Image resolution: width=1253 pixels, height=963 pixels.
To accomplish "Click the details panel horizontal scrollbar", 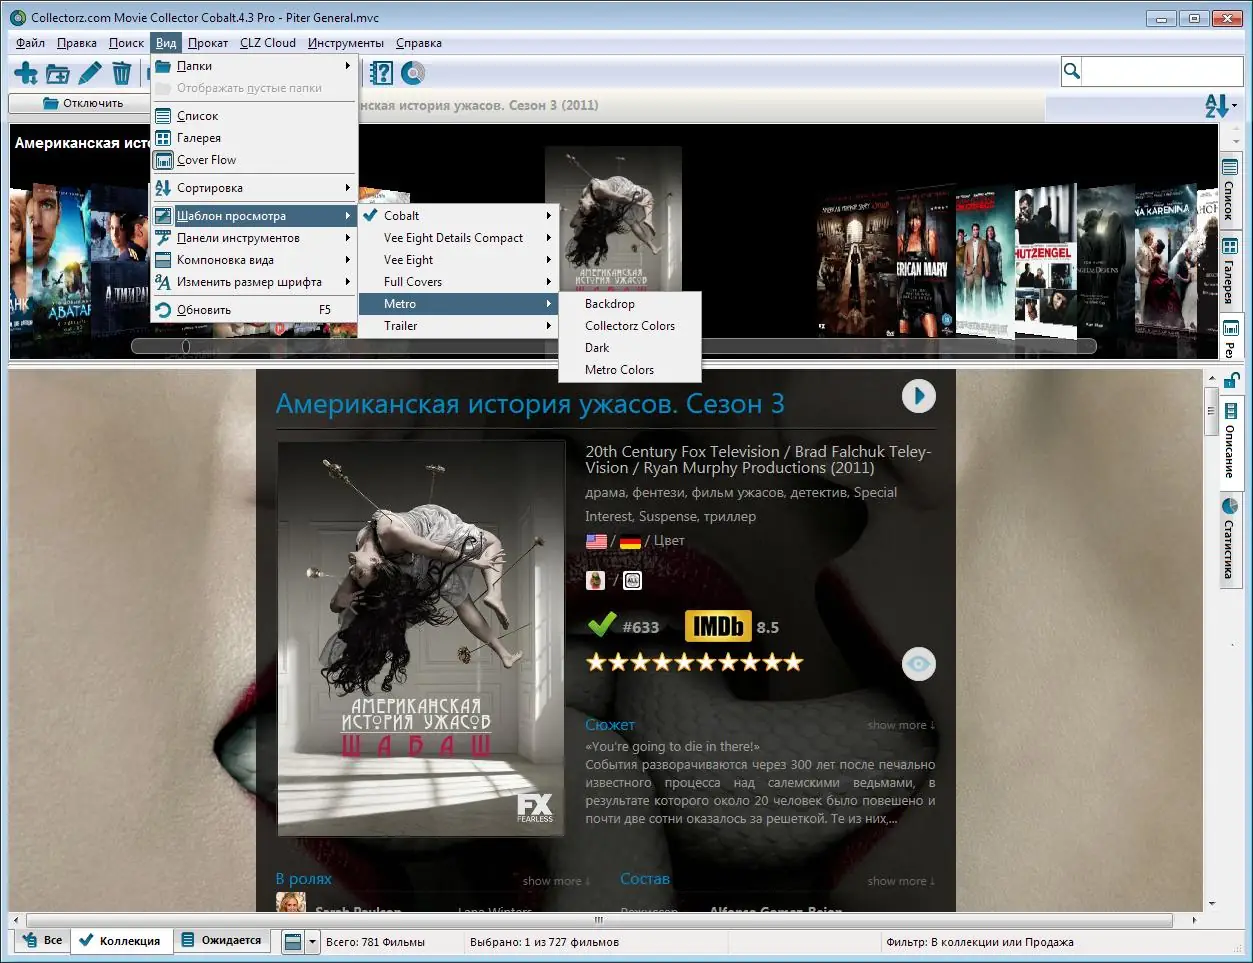I will tap(599, 920).
